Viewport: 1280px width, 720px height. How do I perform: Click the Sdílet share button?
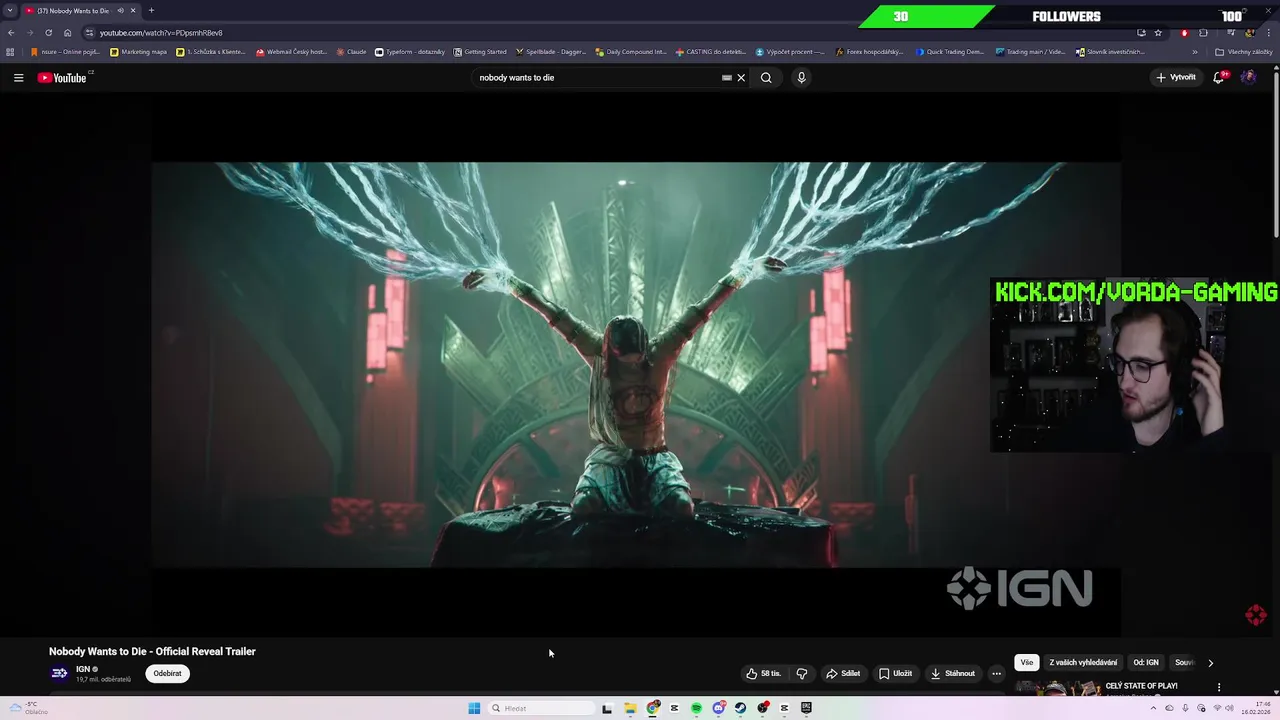pyautogui.click(x=843, y=674)
